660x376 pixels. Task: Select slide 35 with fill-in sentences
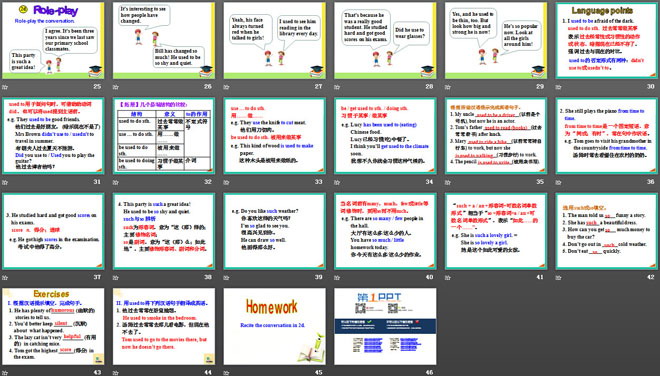pos(496,136)
